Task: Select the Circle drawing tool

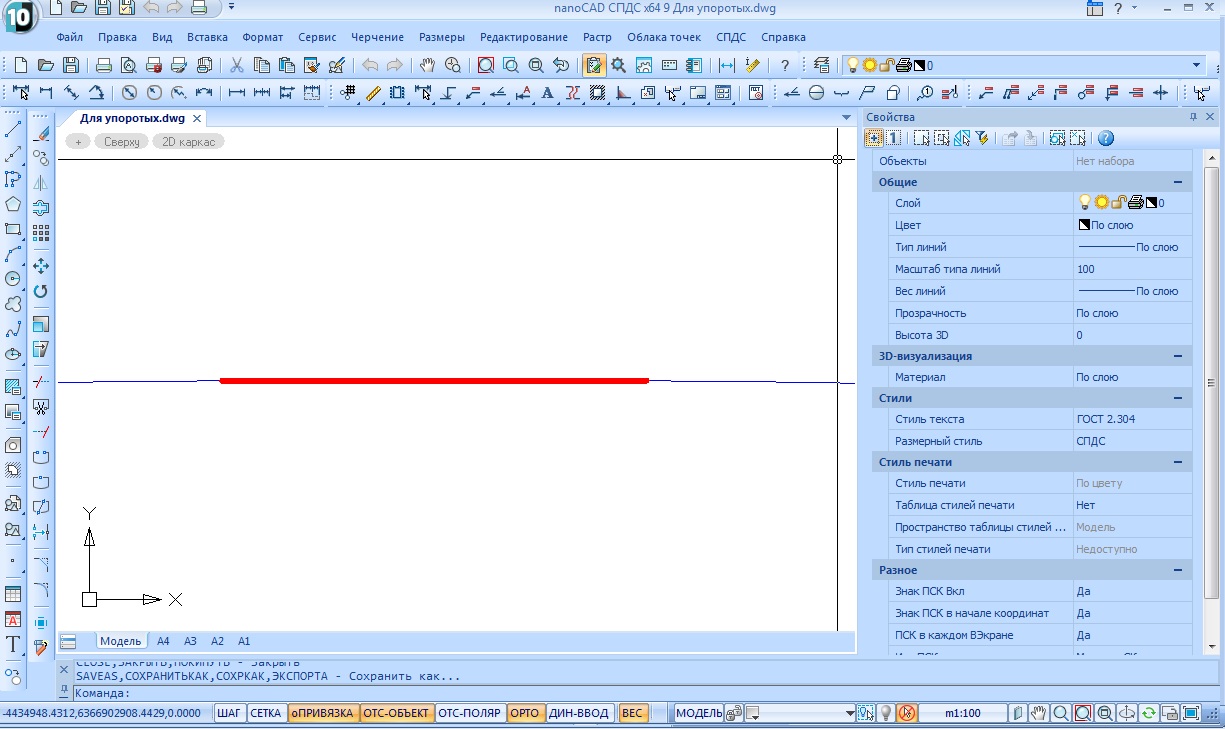Action: tap(13, 279)
